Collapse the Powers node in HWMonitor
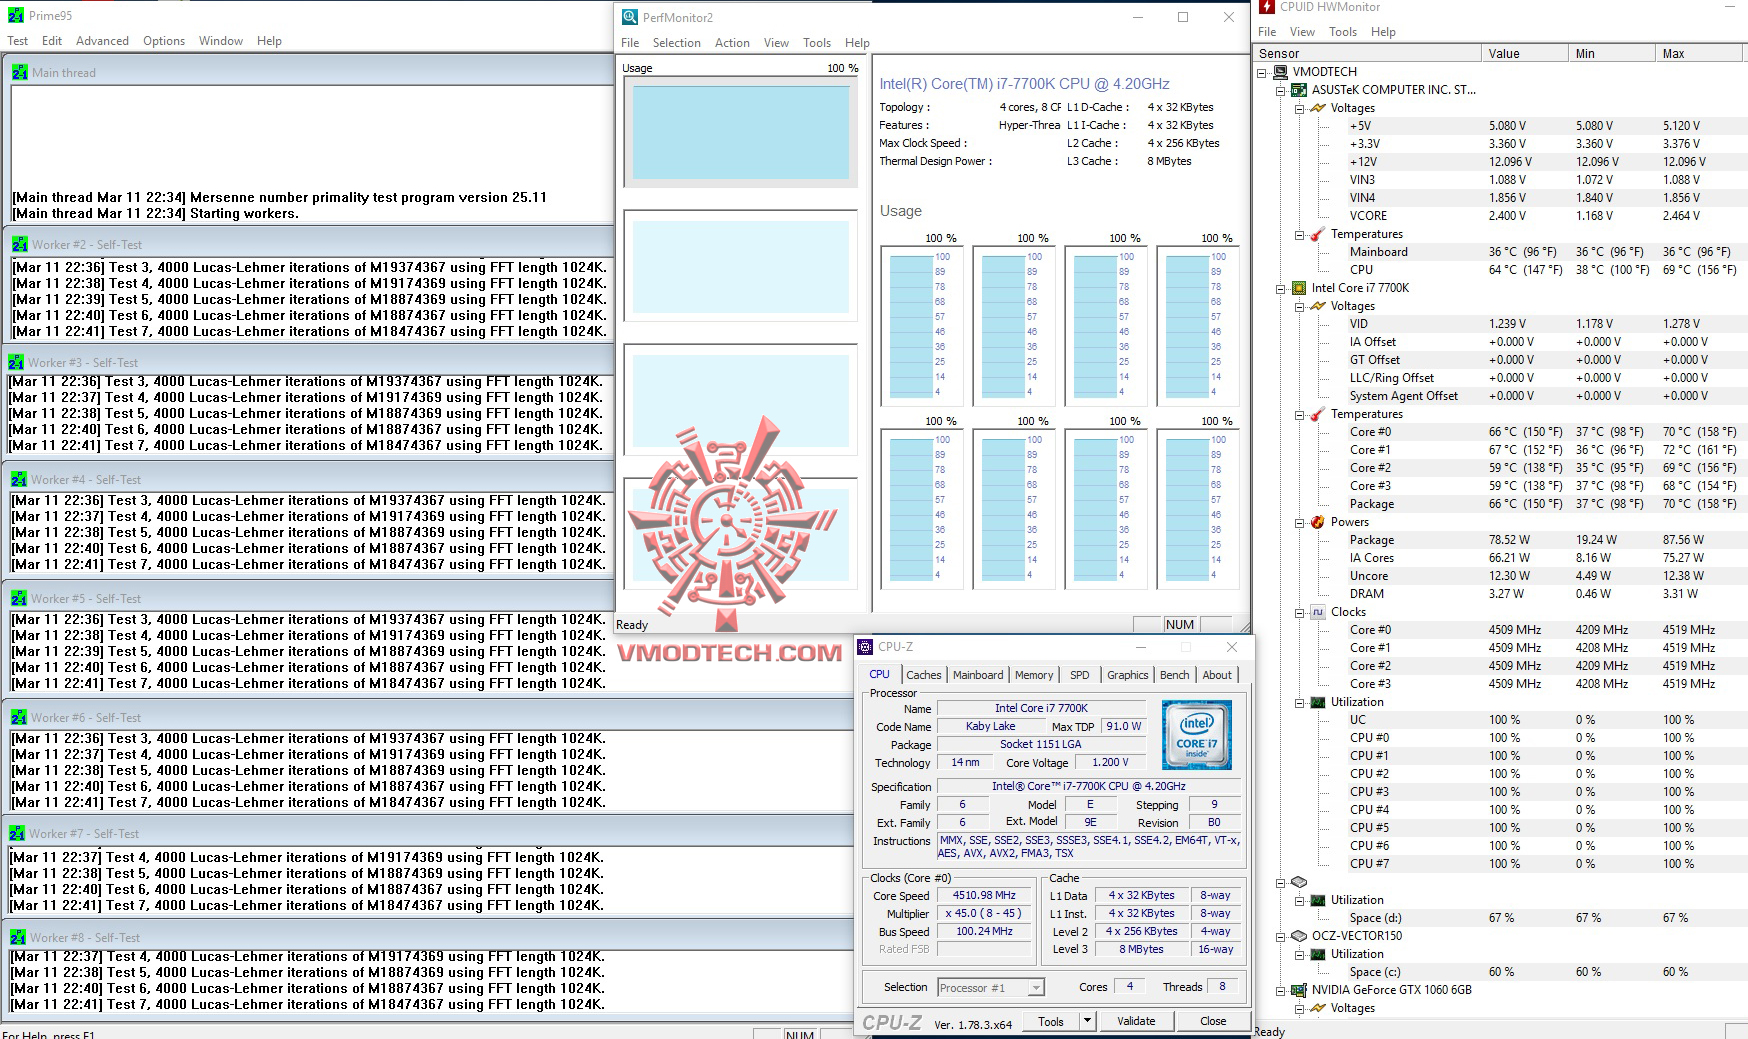This screenshot has height=1039, width=1748. [1300, 523]
